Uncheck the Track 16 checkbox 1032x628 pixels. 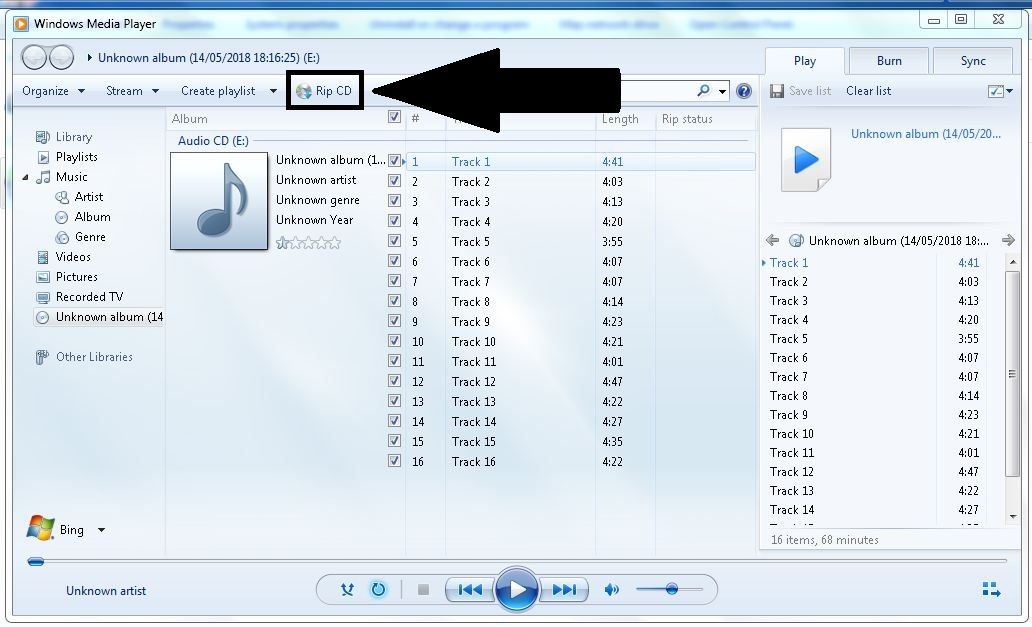click(394, 461)
